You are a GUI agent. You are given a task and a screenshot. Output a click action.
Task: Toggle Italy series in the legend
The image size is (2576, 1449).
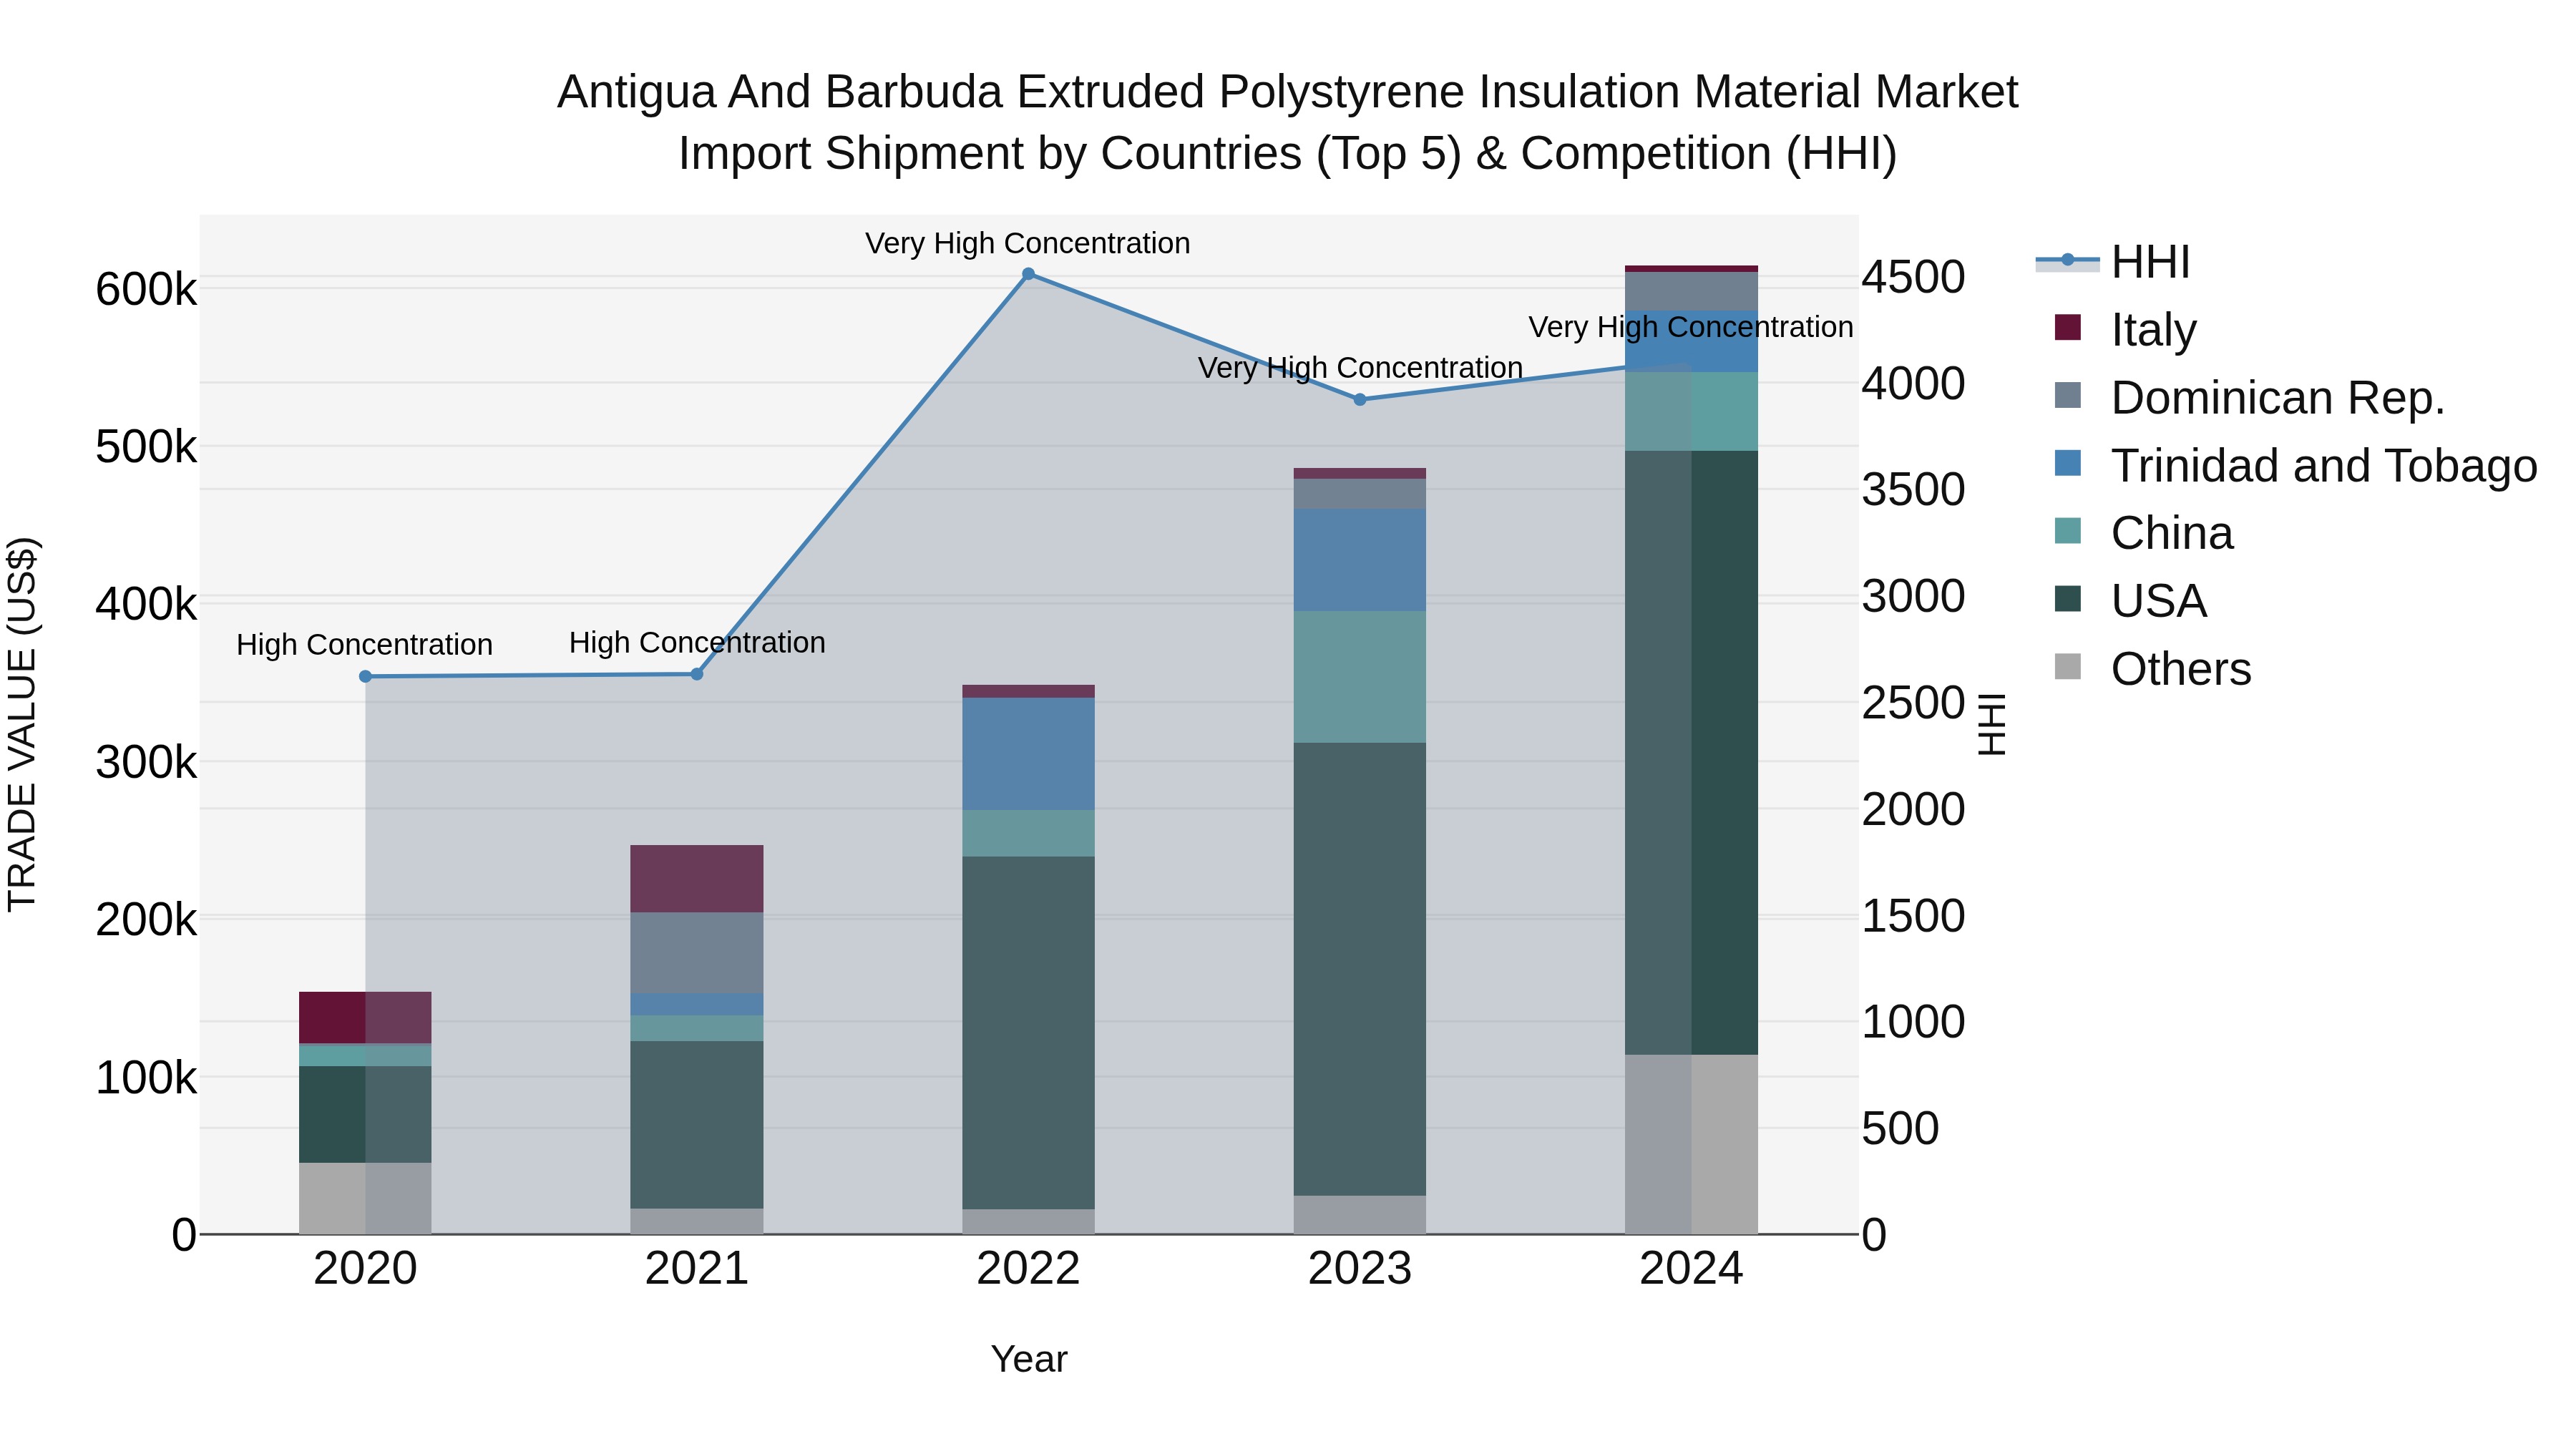point(2125,329)
